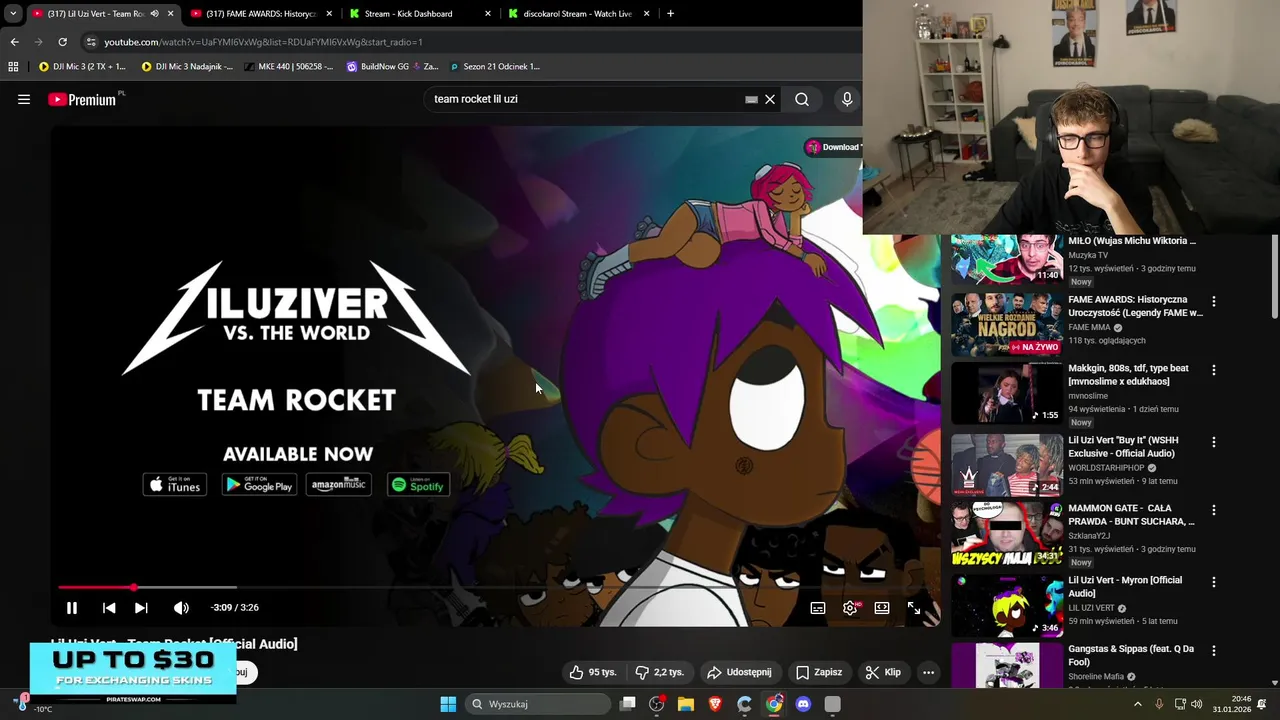This screenshot has width=1280, height=720.
Task: Pause the Team Rocket video
Action: 72,608
